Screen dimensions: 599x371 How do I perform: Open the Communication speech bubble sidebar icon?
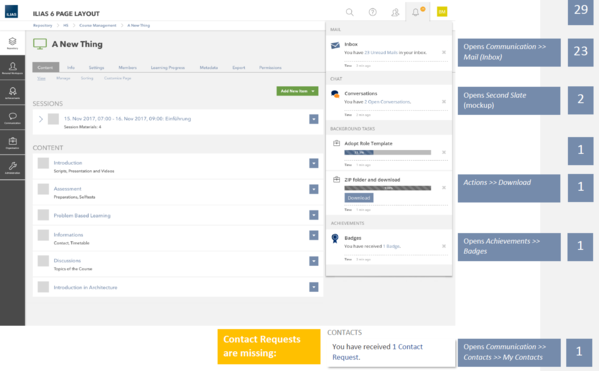12,118
